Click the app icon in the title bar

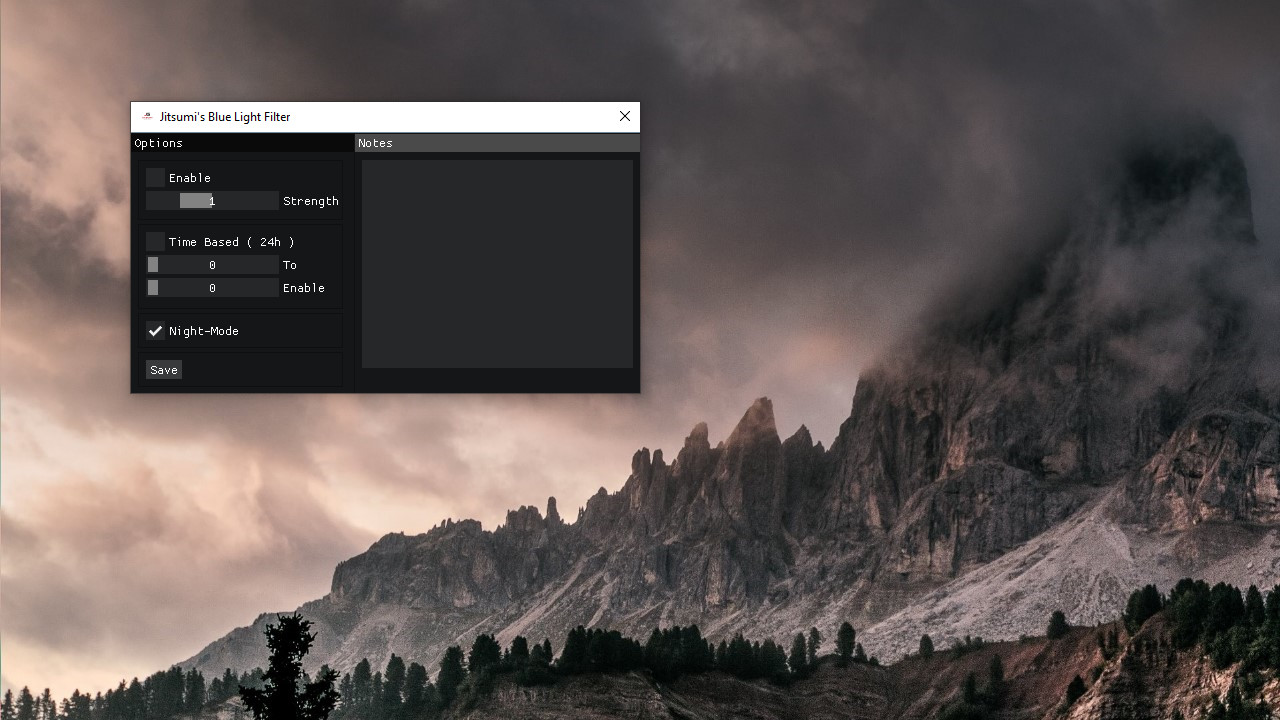(147, 117)
